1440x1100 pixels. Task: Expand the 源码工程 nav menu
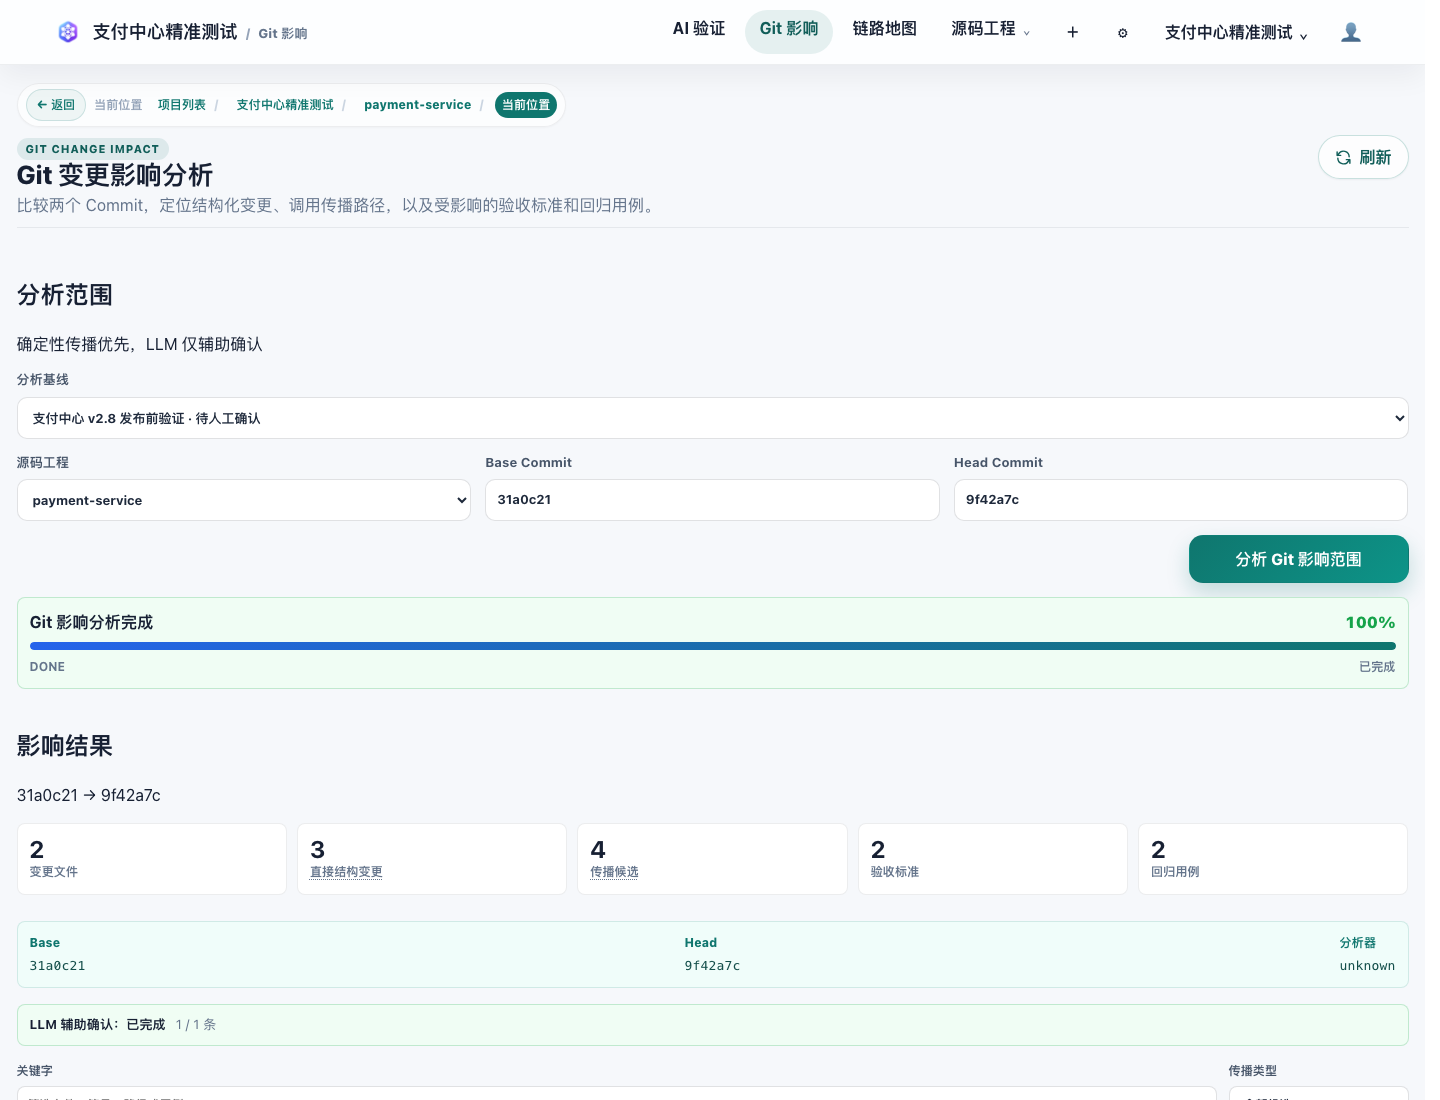(x=990, y=29)
